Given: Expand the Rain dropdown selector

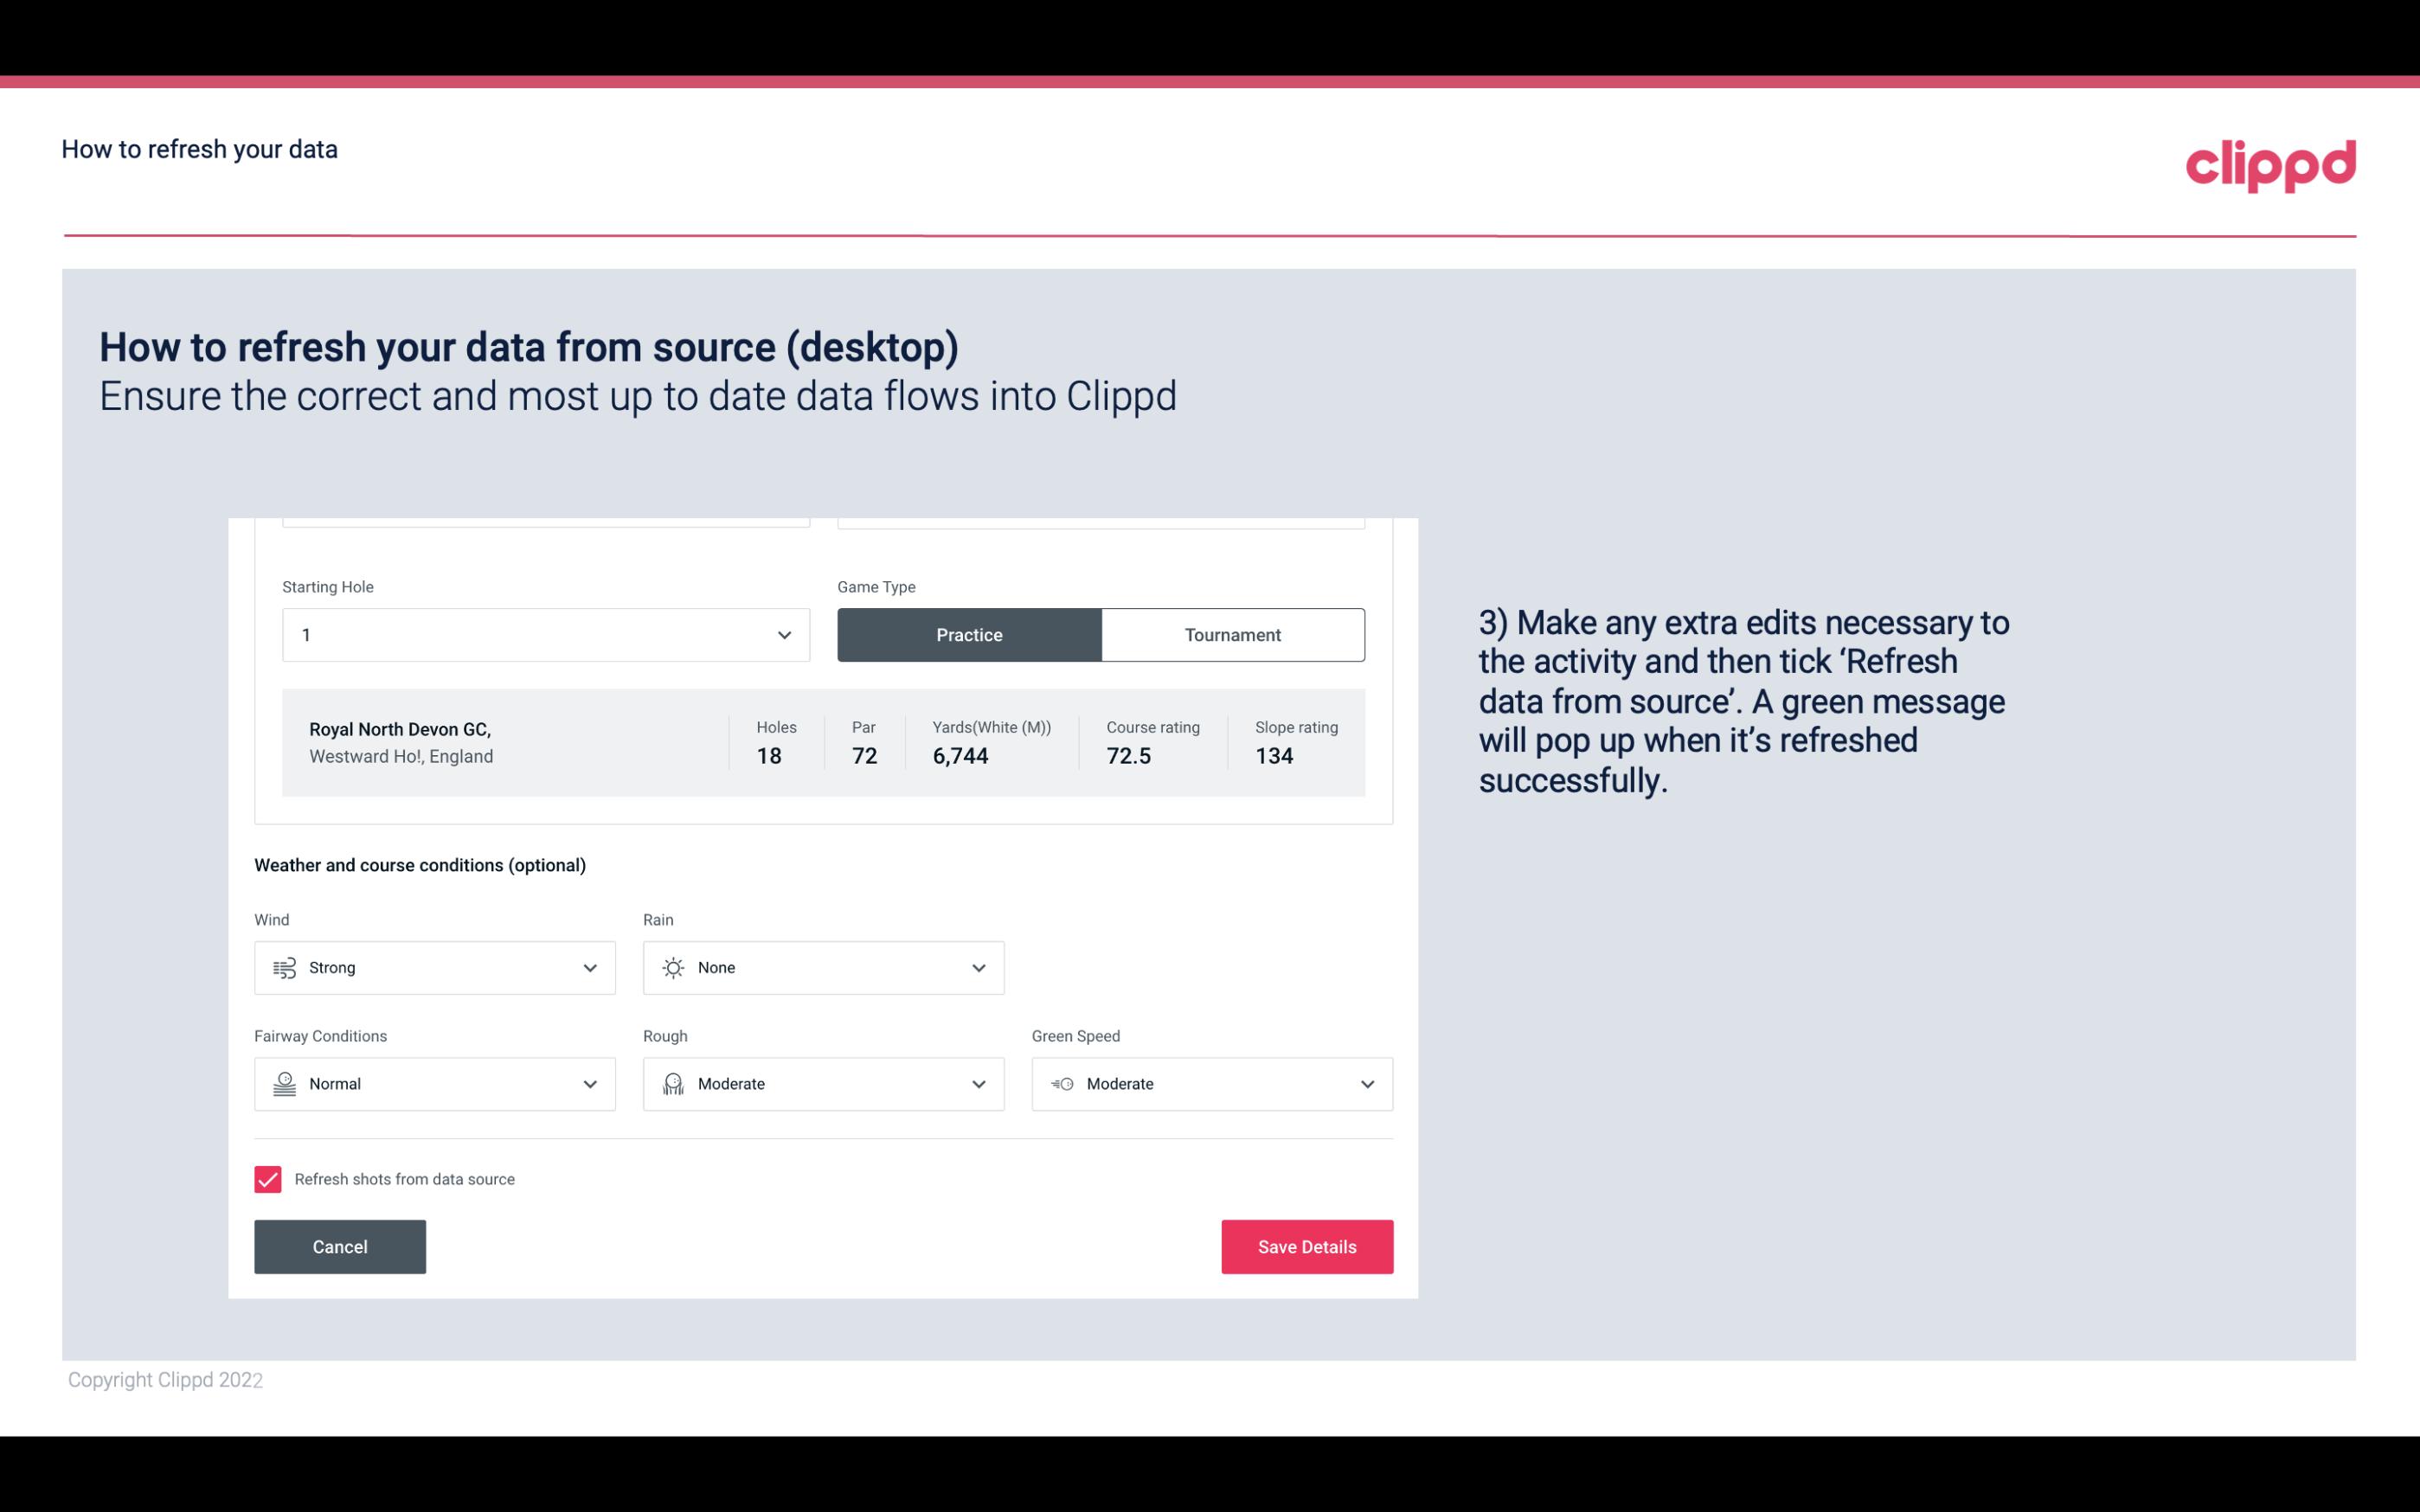Looking at the screenshot, I should pos(978,967).
